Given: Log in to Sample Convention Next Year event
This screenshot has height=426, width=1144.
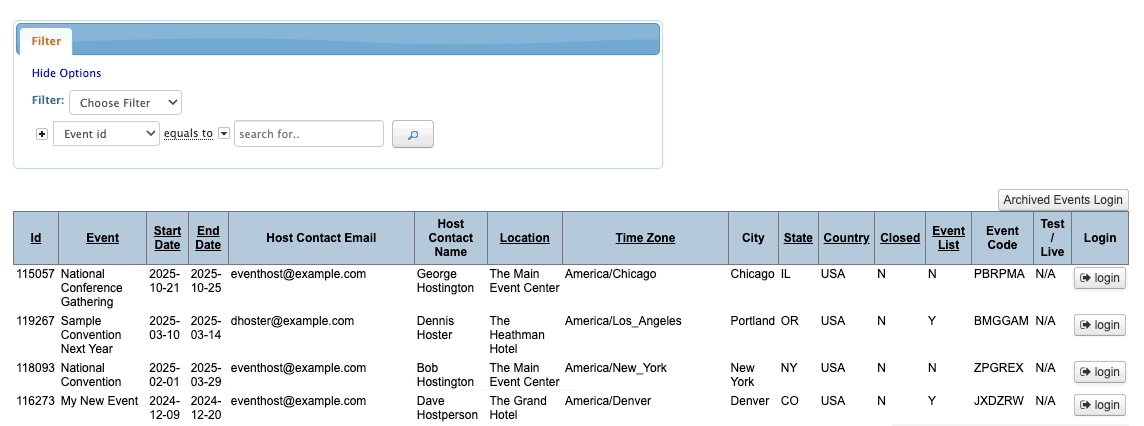Looking at the screenshot, I should 1099,325.
